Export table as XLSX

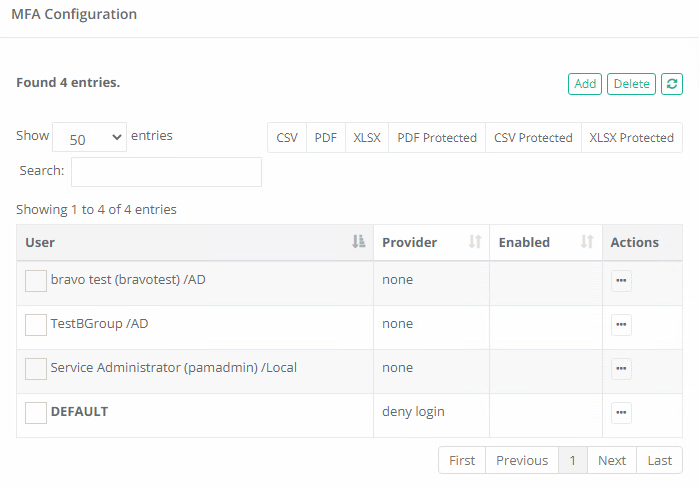coord(367,138)
